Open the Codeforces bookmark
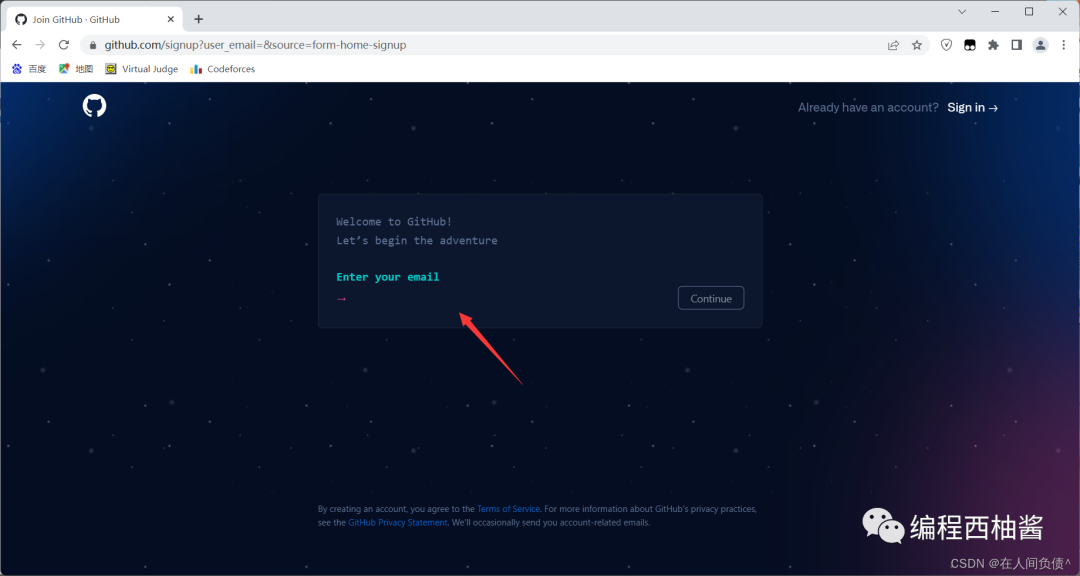The height and width of the screenshot is (576, 1080). [222, 69]
